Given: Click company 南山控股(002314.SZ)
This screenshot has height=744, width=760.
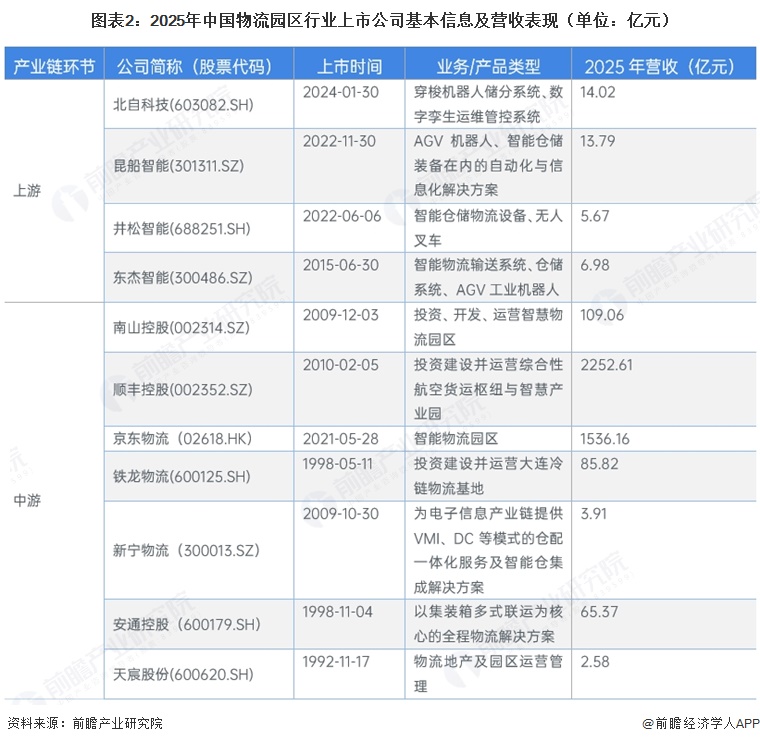Looking at the screenshot, I should [181, 328].
